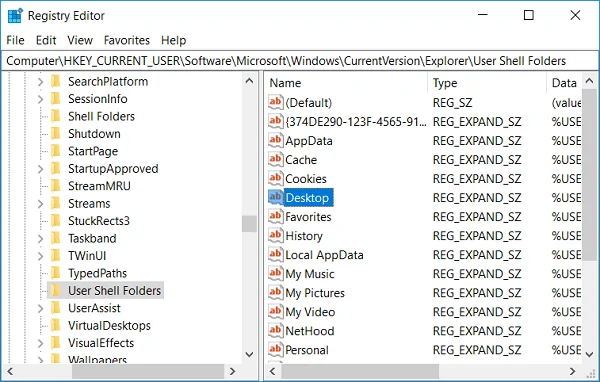Click values pane scroll up arrow
This screenshot has width=600, height=382.
589,81
